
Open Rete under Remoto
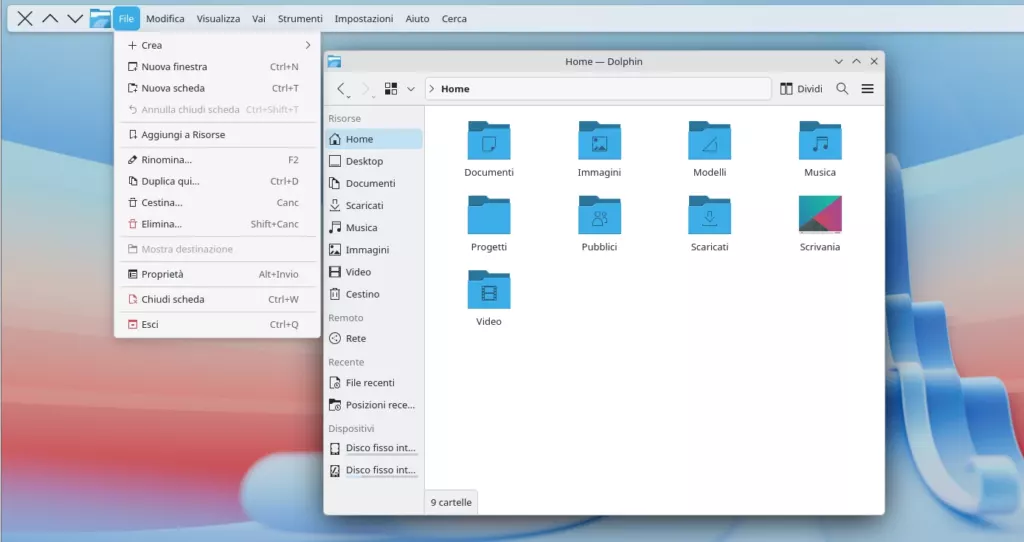(x=374, y=338)
